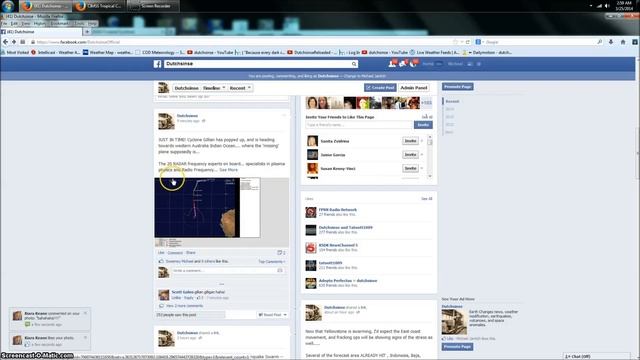
Task: Invite Jamie Garcia to like page
Action: 410,155
